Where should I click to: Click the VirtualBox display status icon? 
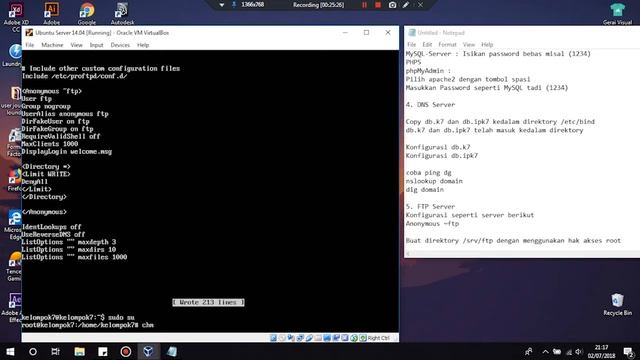(x=327, y=338)
